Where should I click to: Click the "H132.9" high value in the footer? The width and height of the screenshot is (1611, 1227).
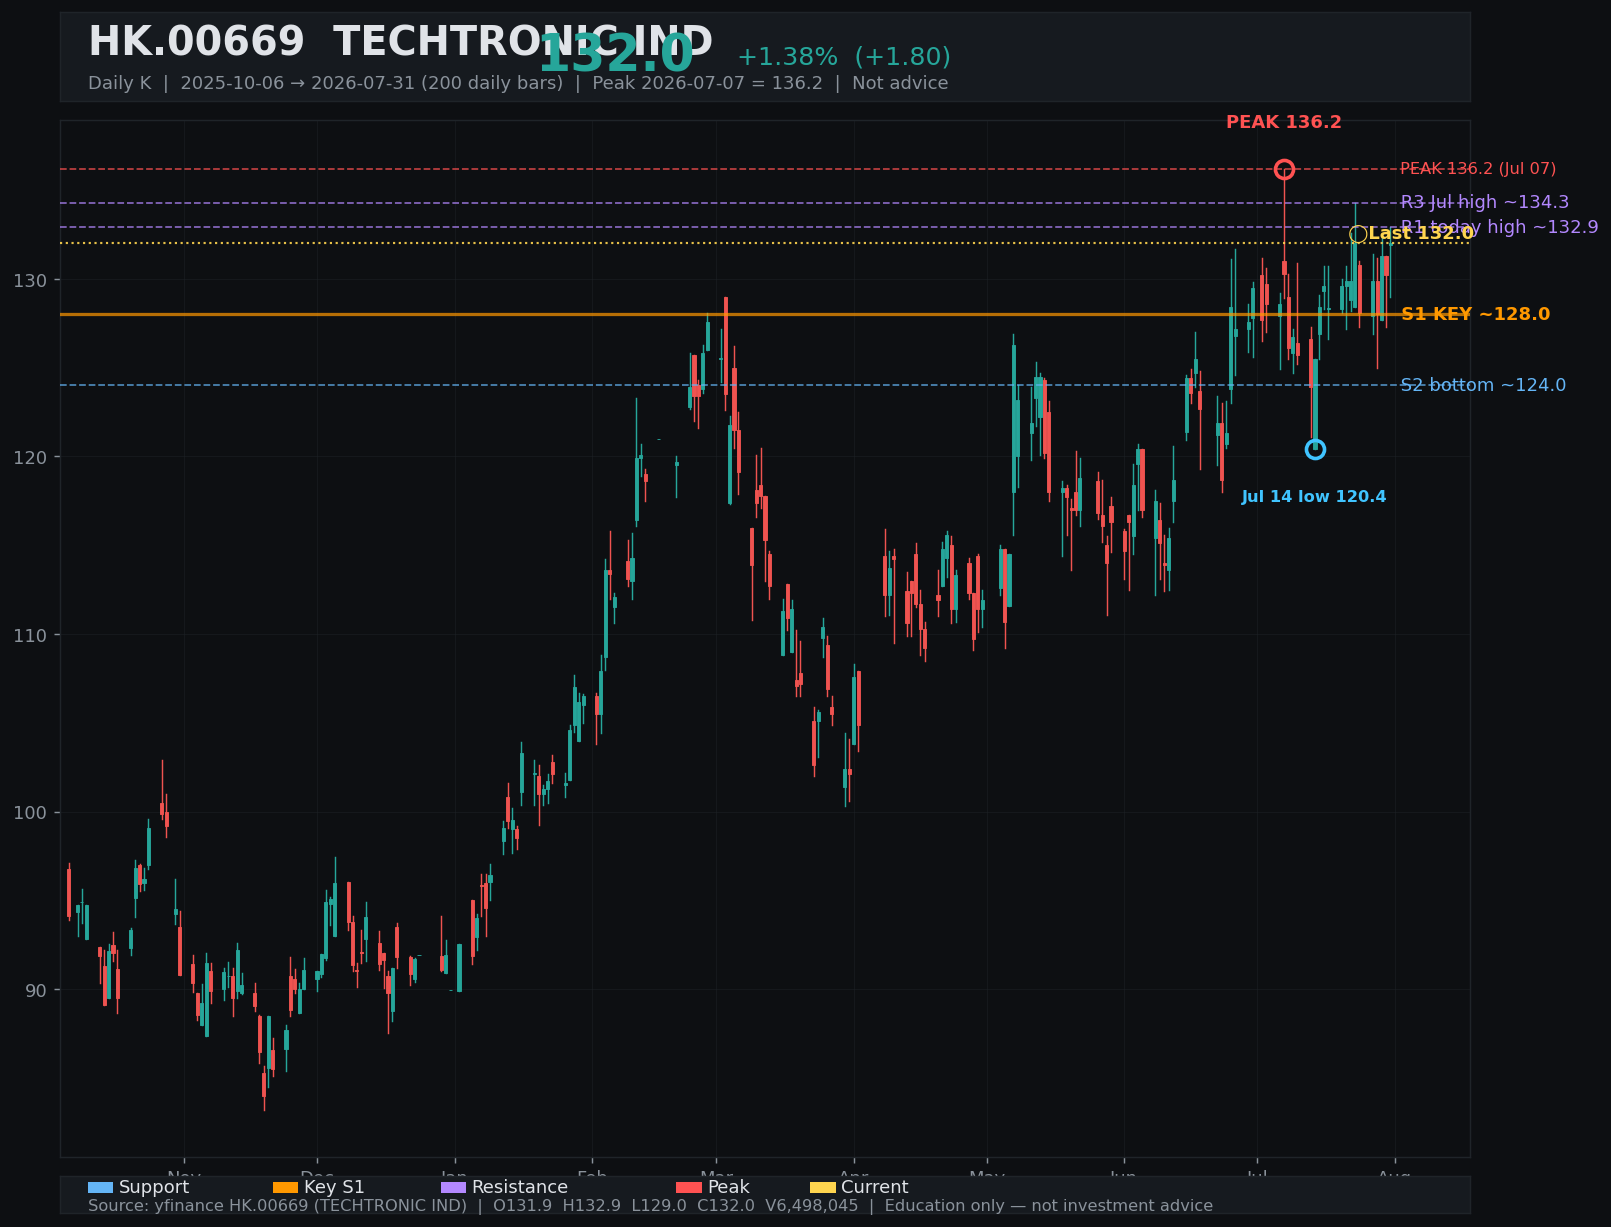click(x=590, y=1206)
